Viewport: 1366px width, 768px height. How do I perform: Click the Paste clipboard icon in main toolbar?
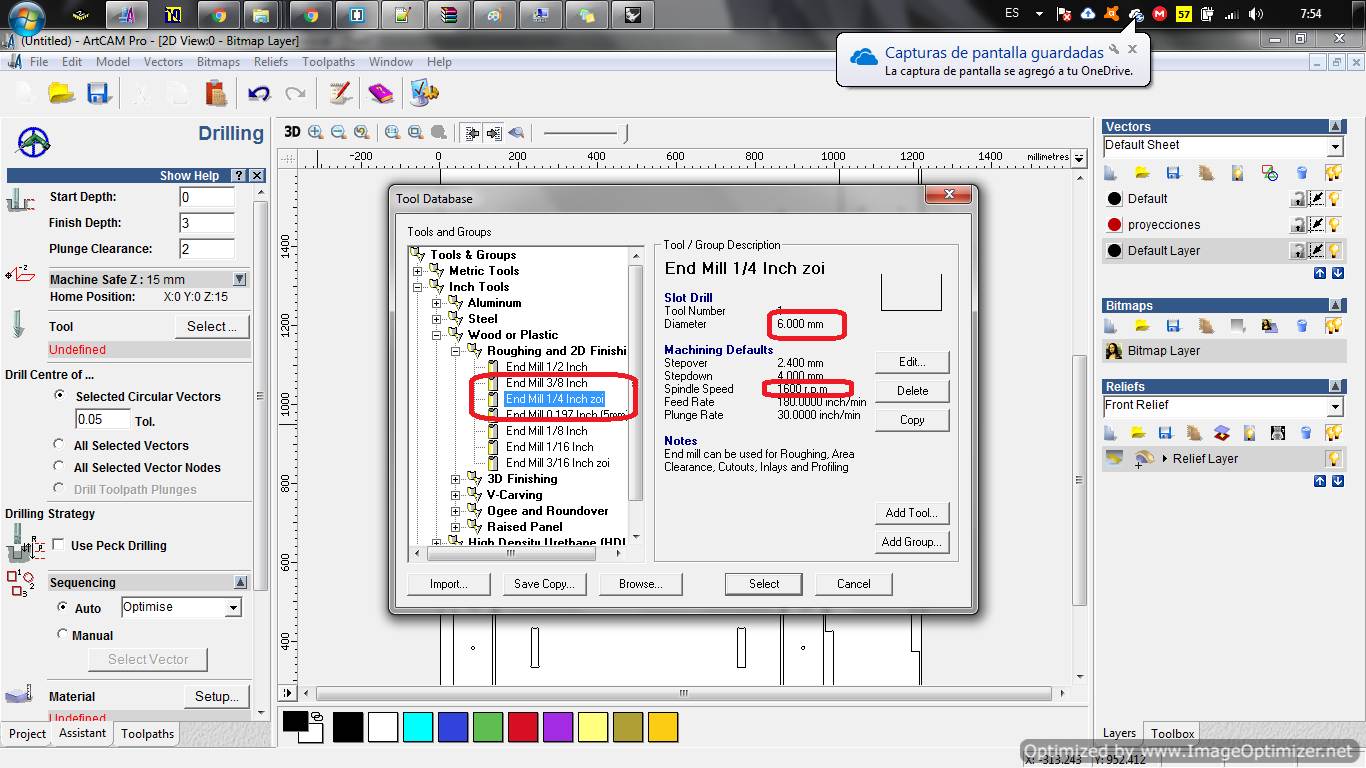216,93
